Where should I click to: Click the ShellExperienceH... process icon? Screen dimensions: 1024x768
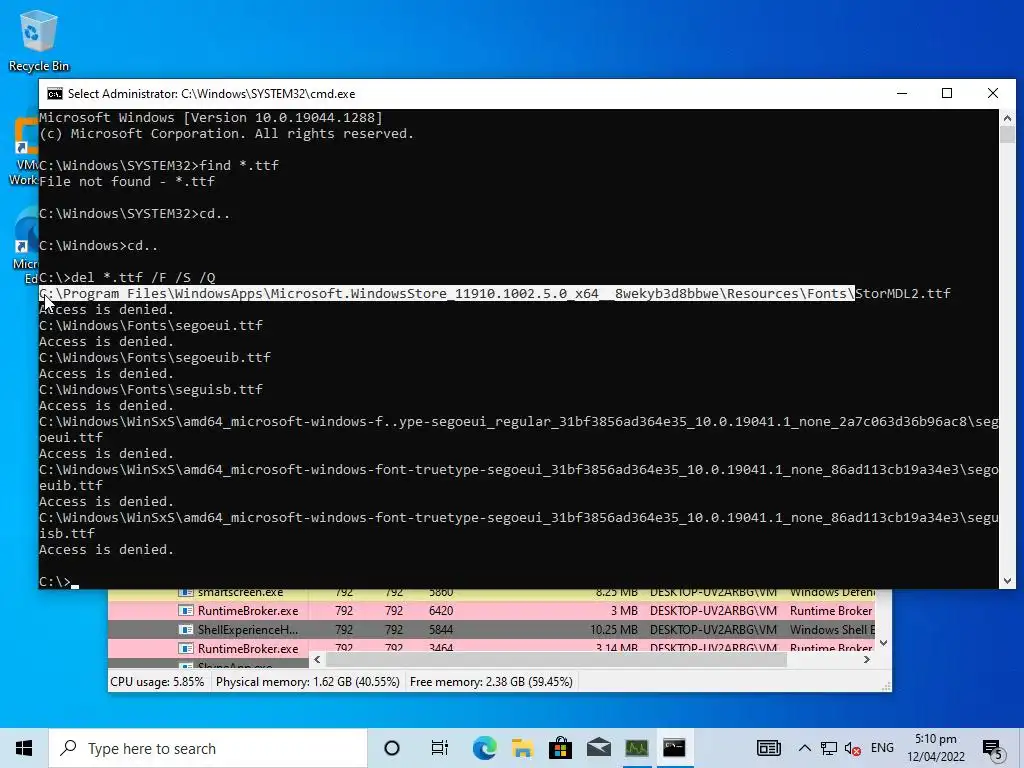(x=186, y=630)
